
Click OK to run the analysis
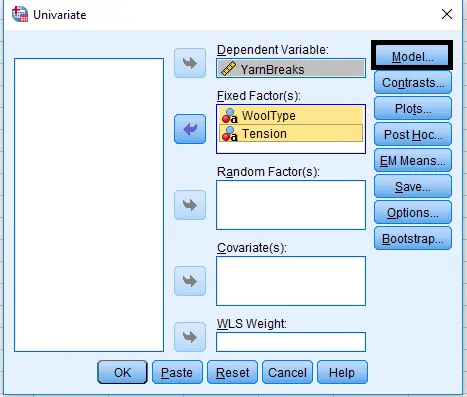click(122, 372)
